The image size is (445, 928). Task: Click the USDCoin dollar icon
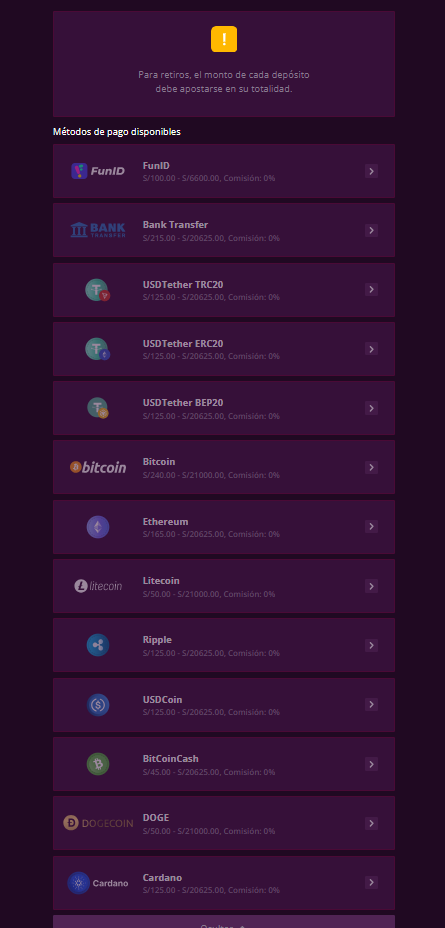pyautogui.click(x=98, y=705)
